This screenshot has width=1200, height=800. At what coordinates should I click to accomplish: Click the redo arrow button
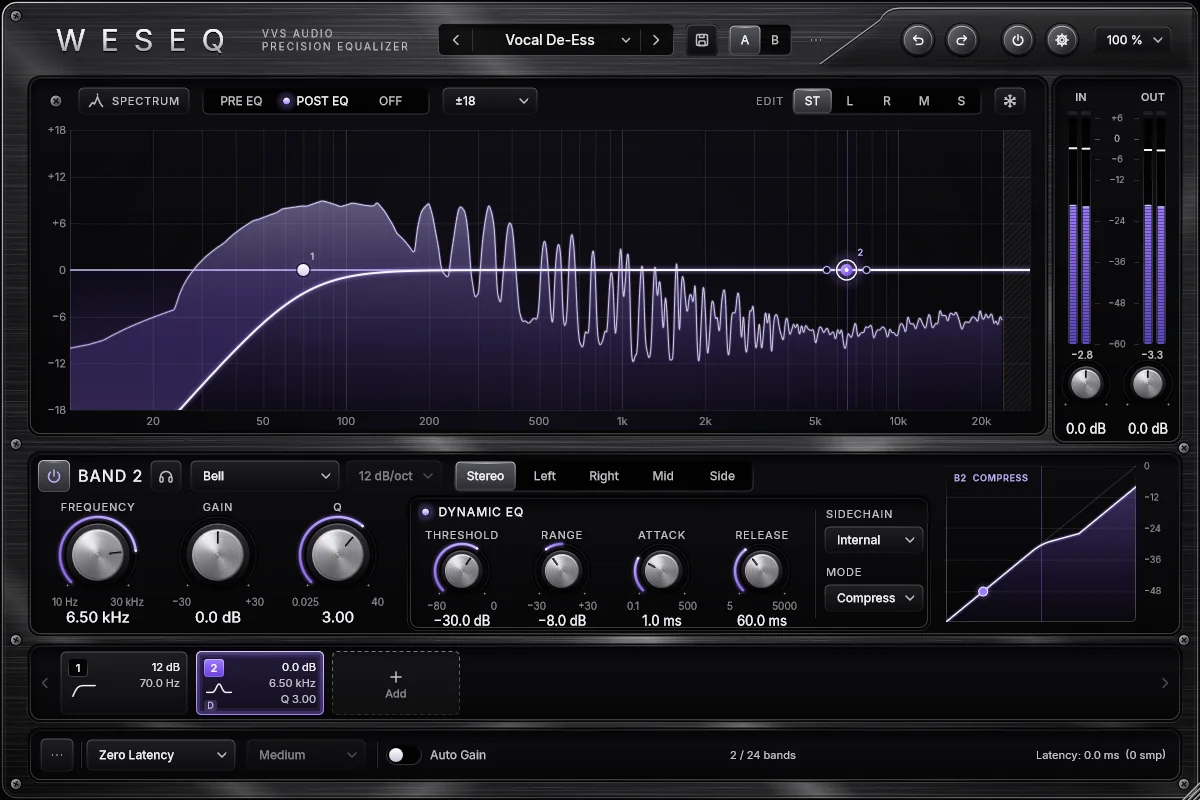click(x=962, y=40)
